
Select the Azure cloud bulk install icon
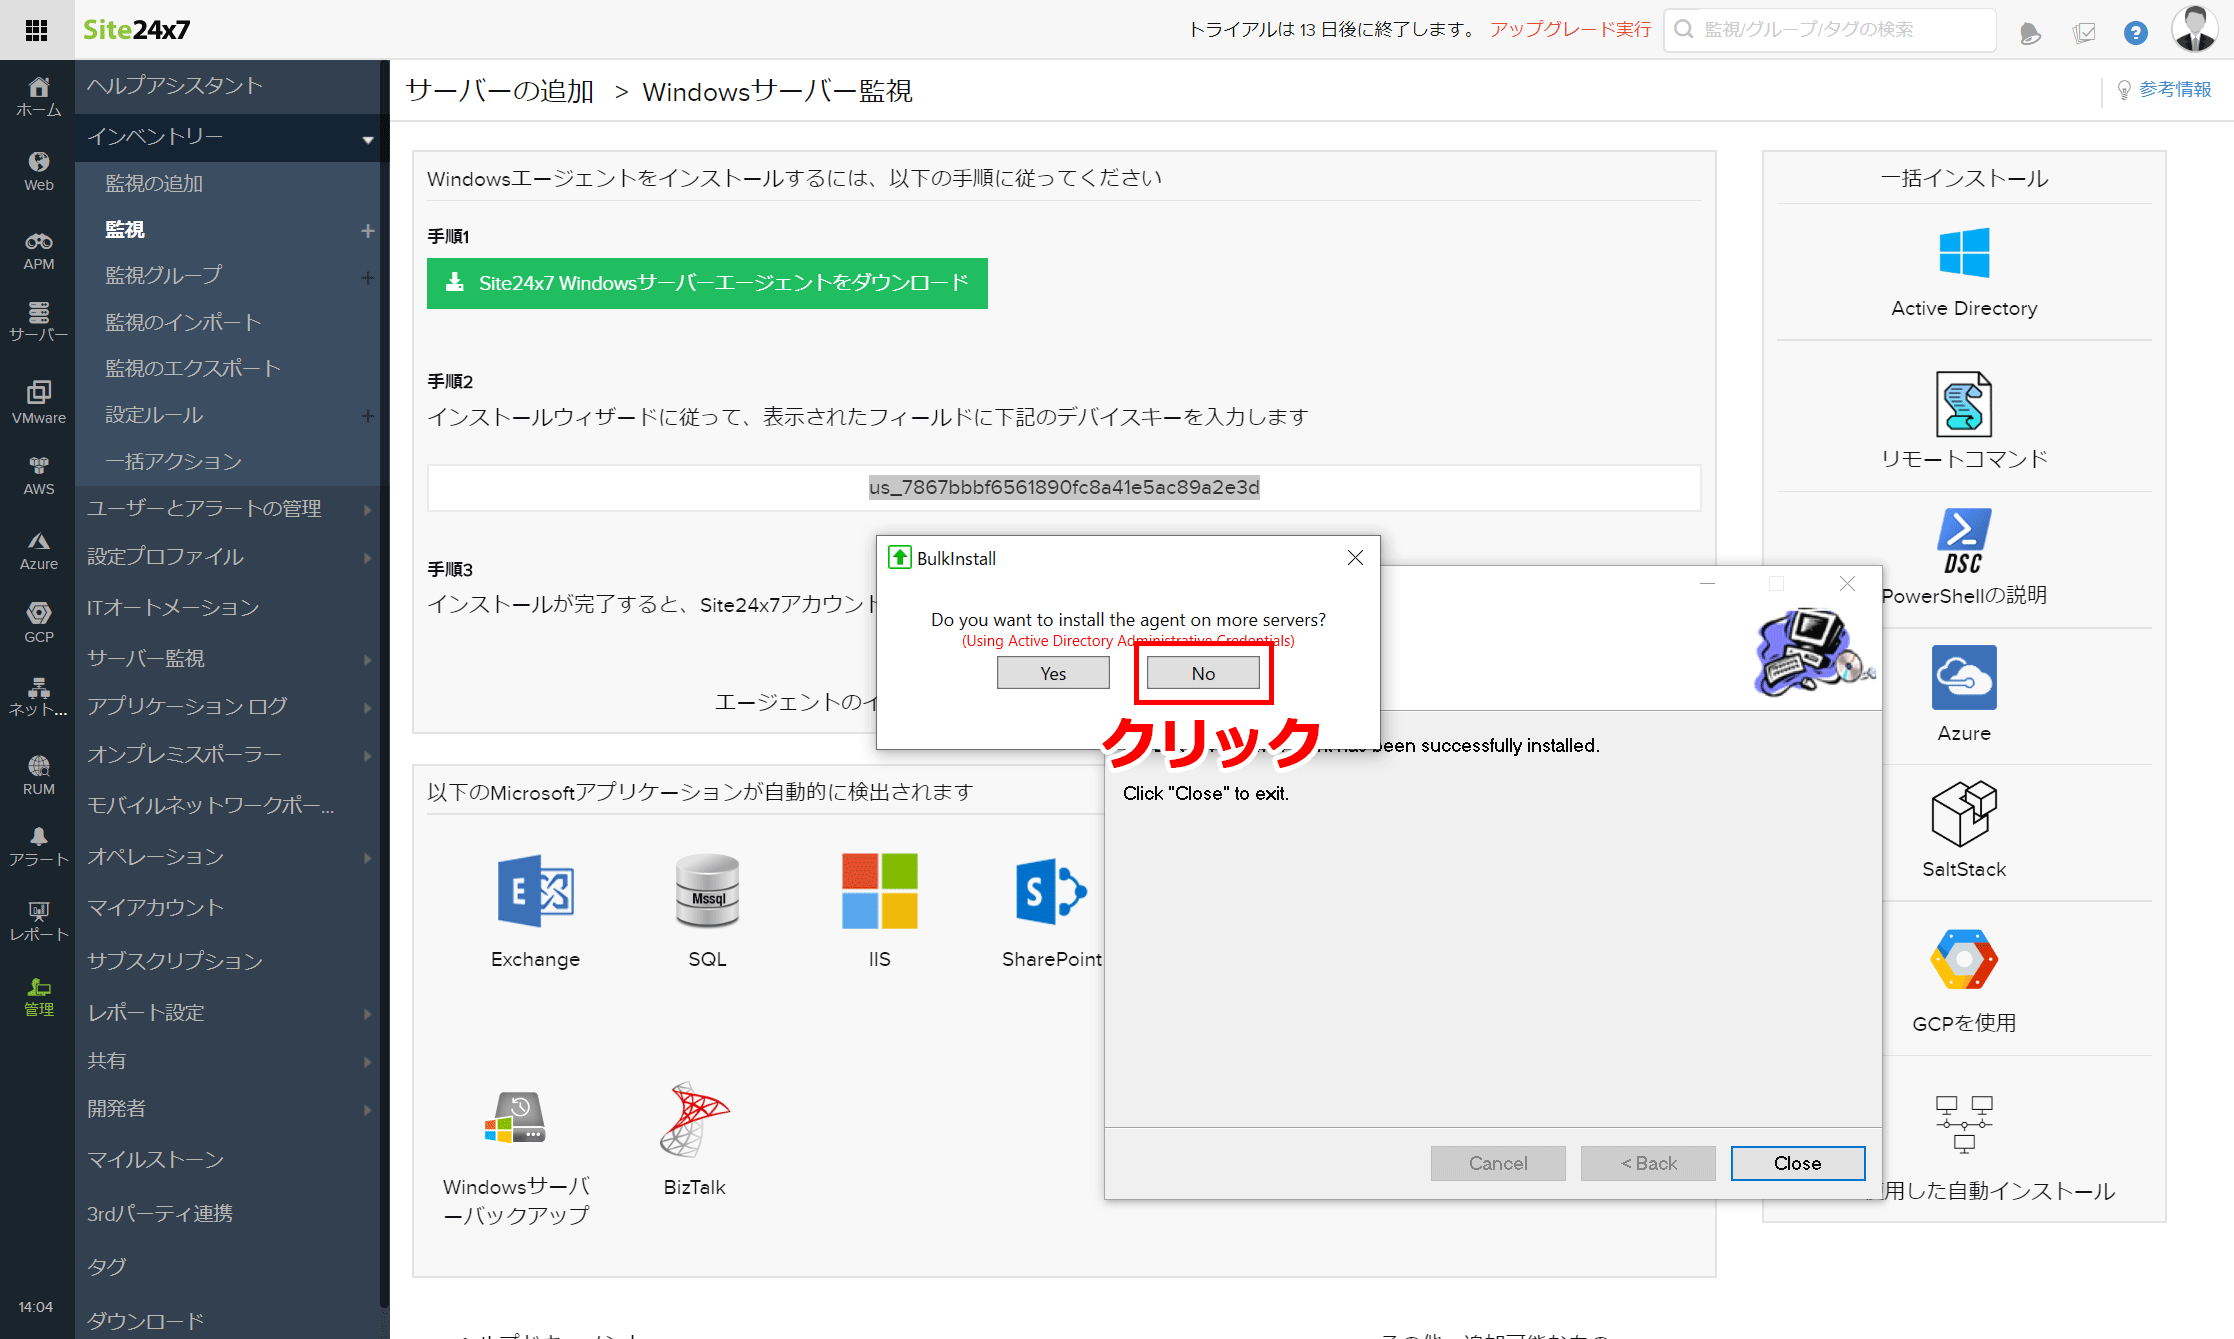1964,677
